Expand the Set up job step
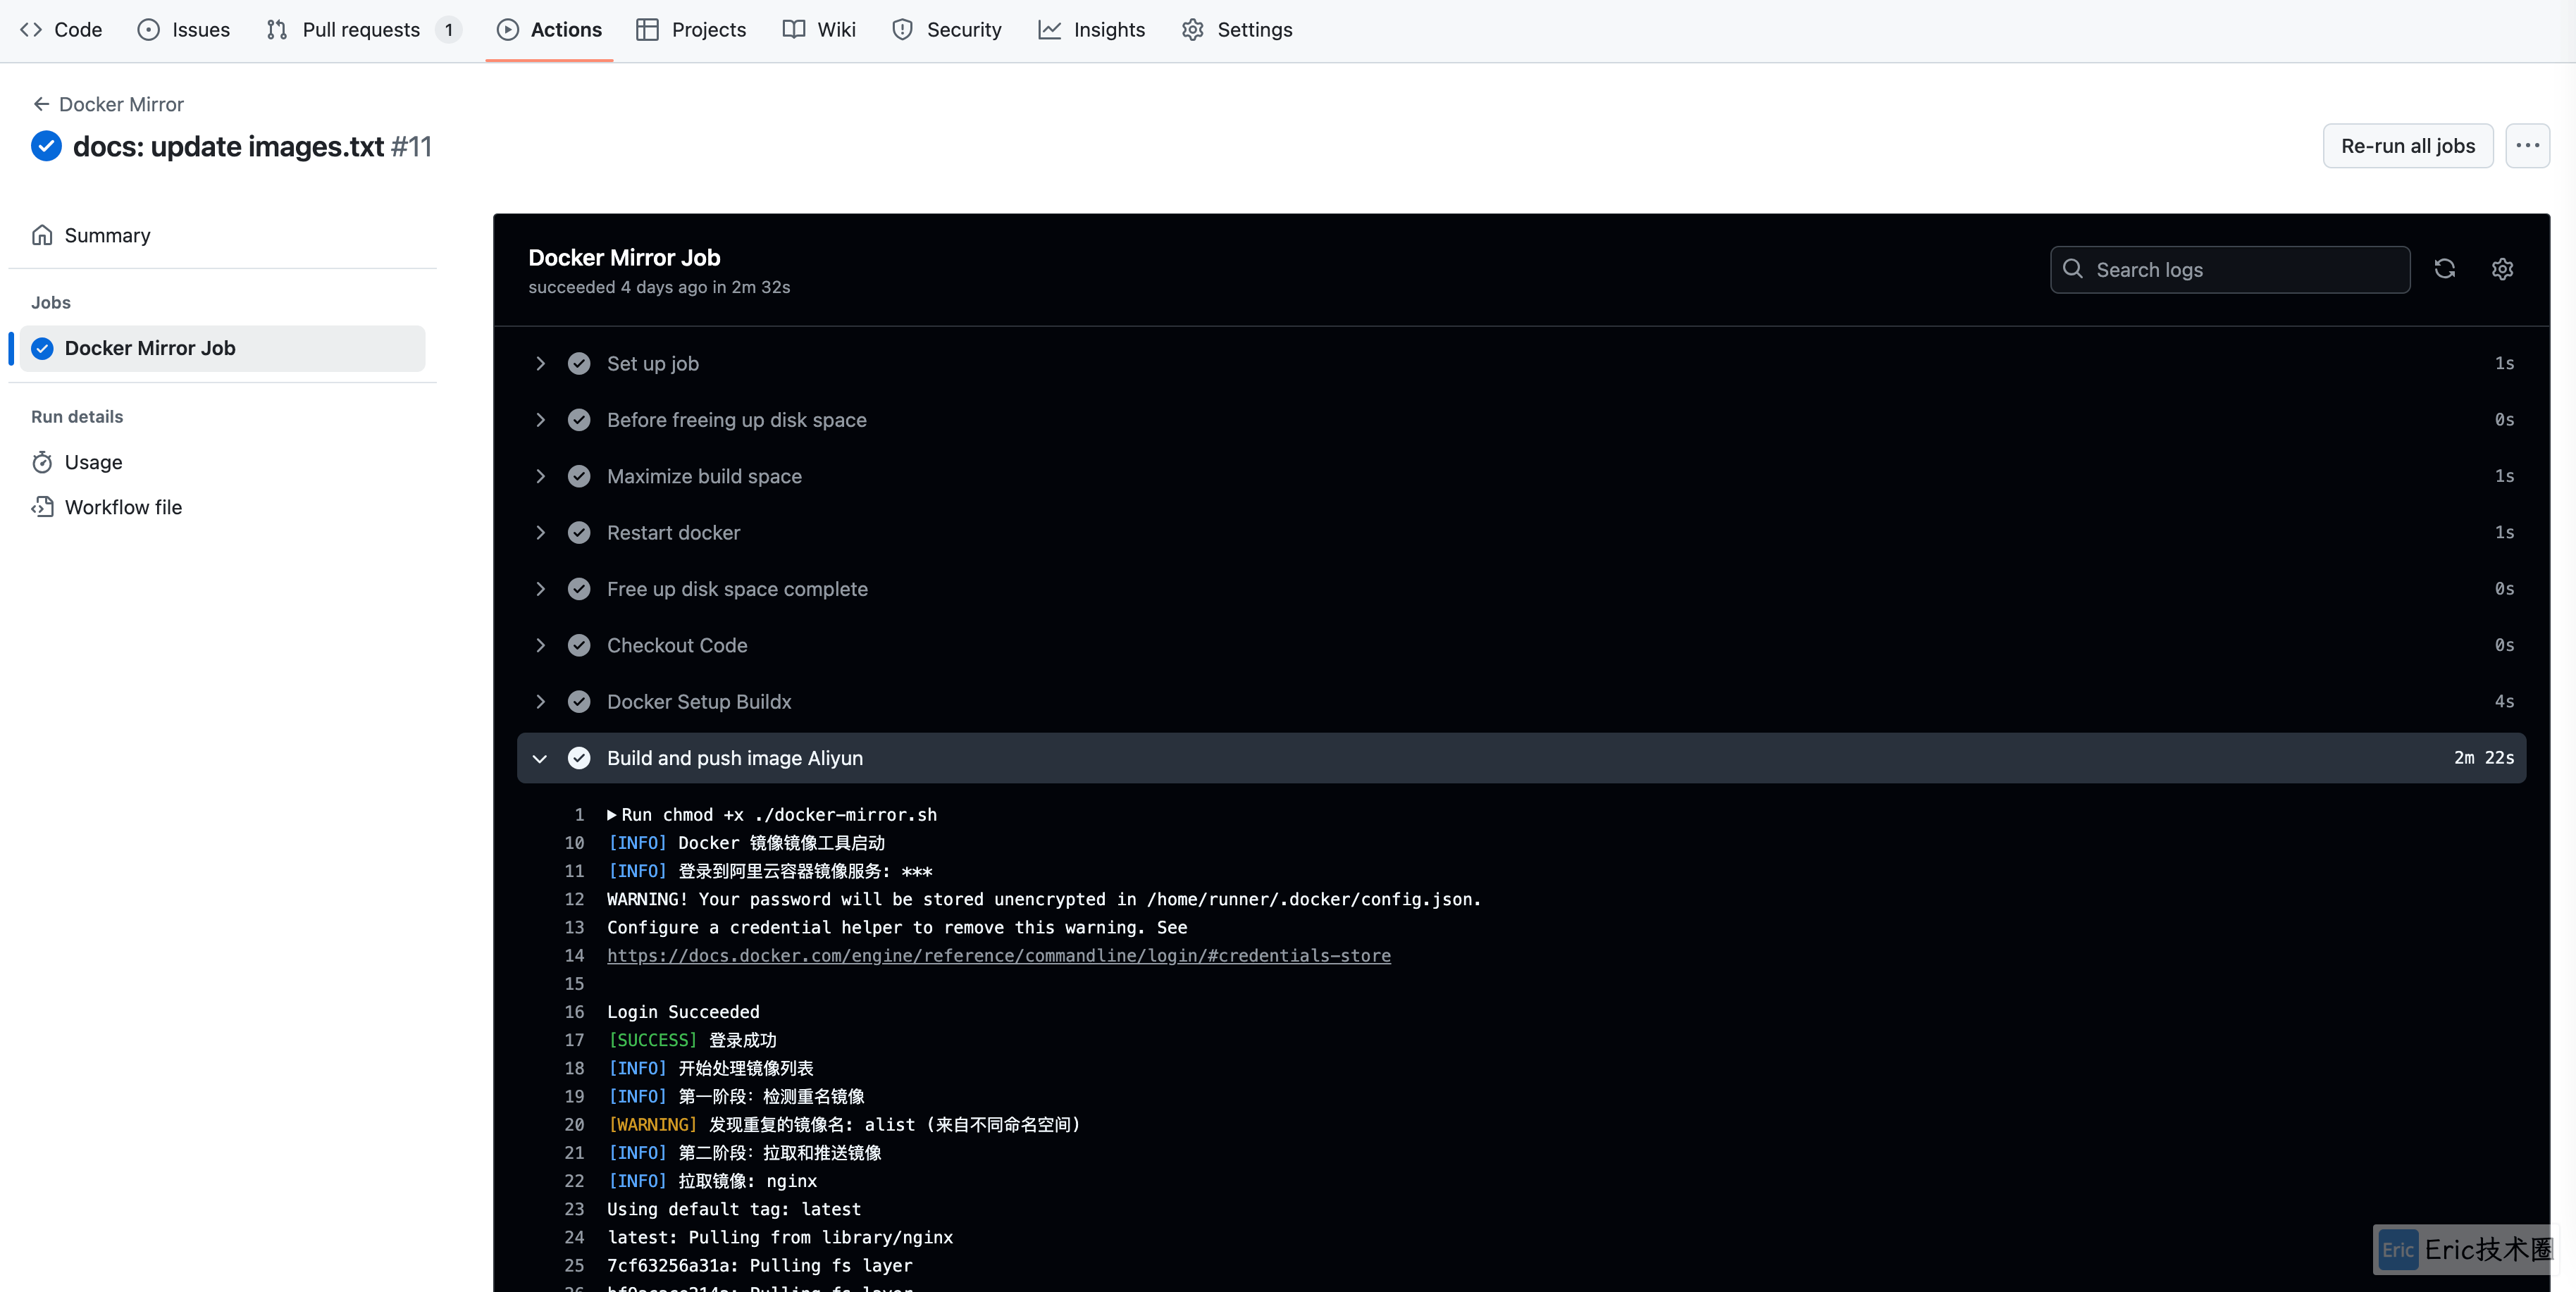 point(1521,363)
